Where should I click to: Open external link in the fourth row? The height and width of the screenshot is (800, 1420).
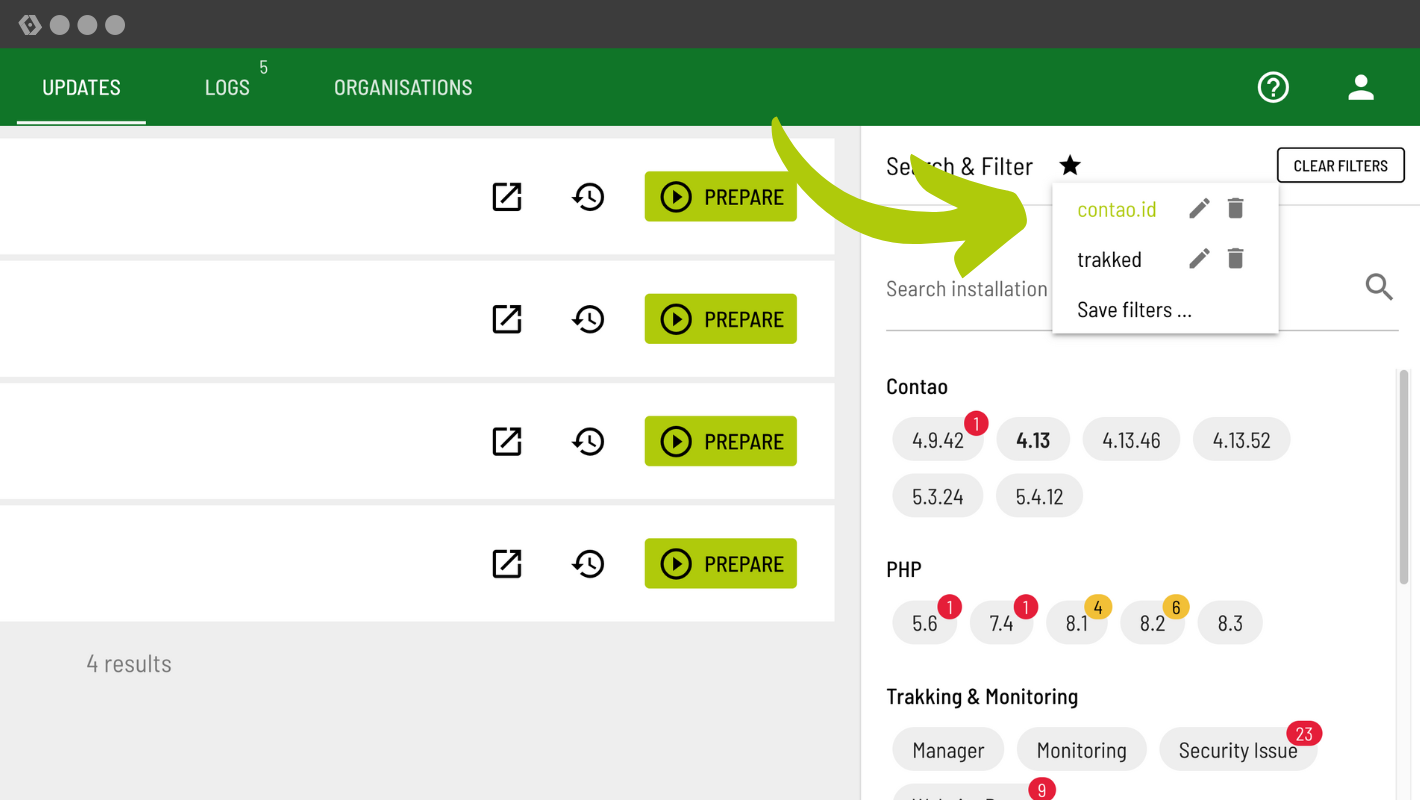pyautogui.click(x=507, y=564)
